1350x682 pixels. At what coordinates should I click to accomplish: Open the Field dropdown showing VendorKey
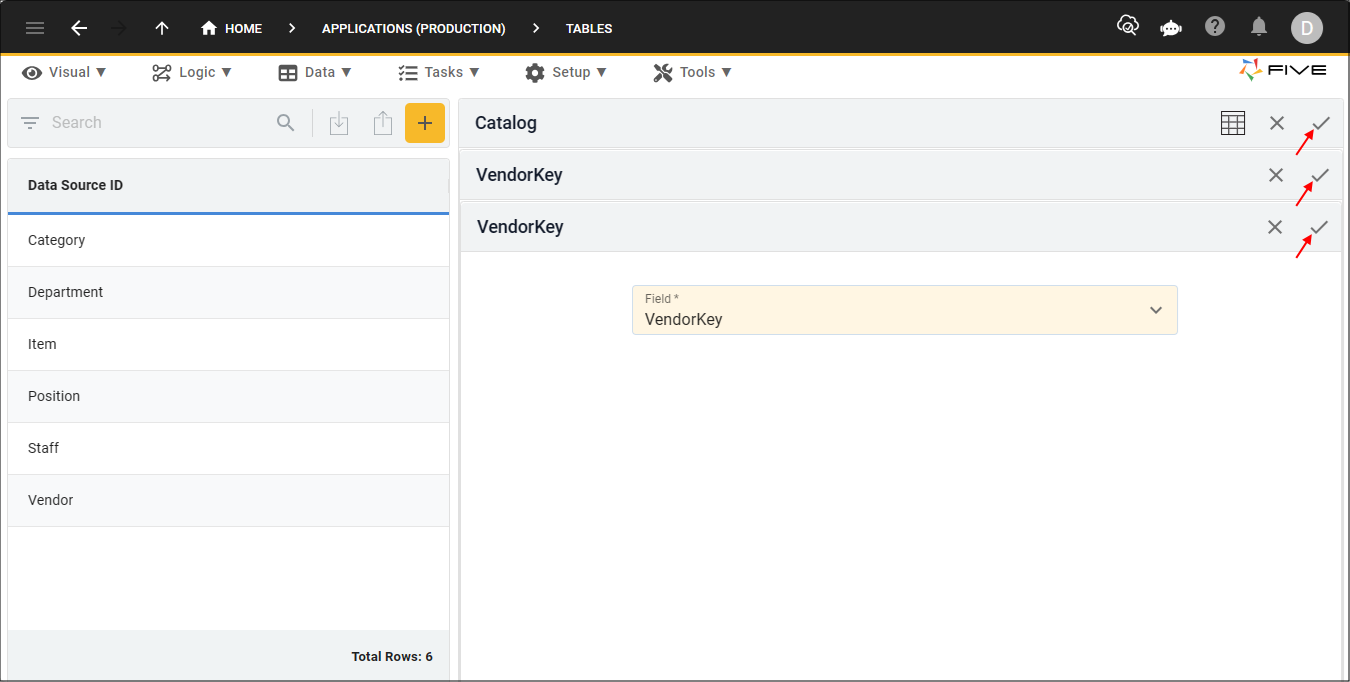905,310
